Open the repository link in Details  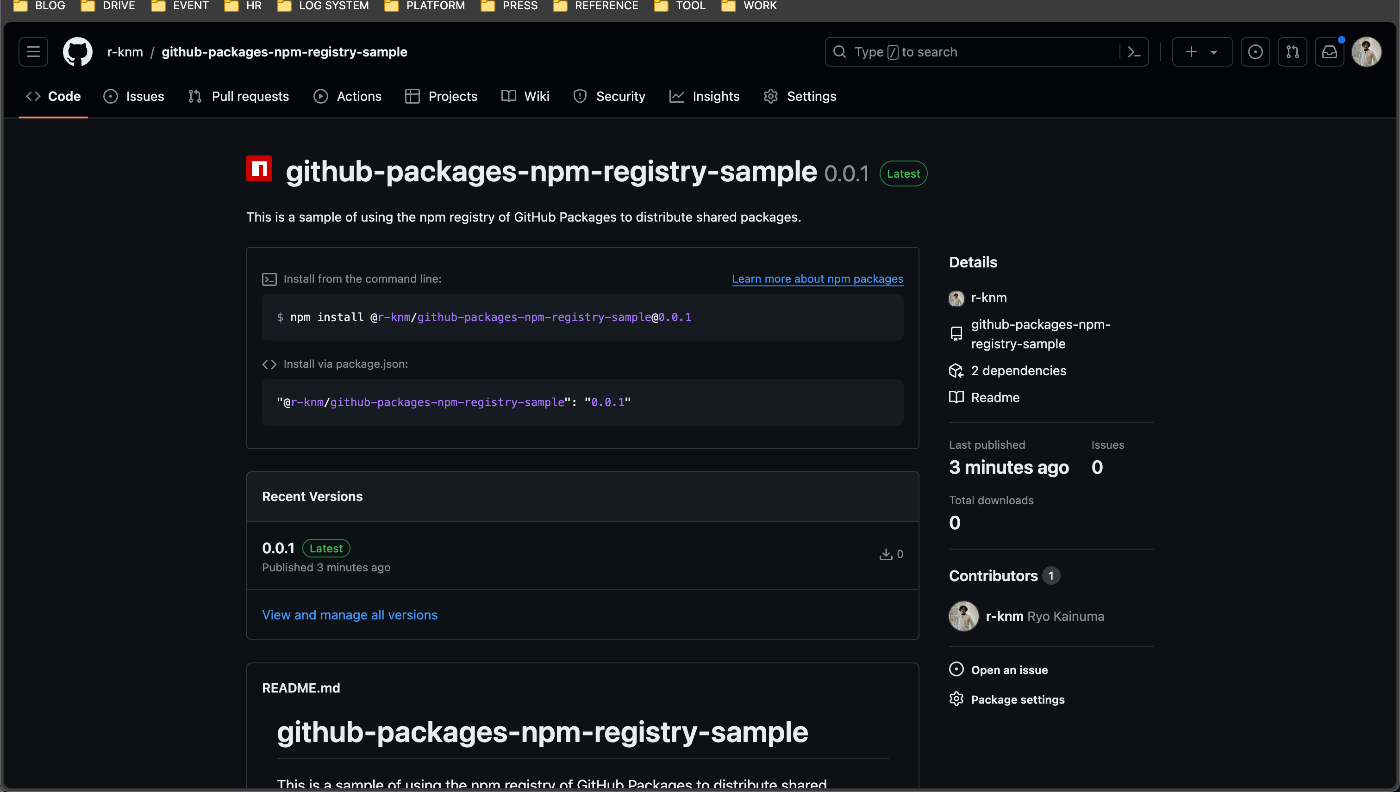point(1041,334)
